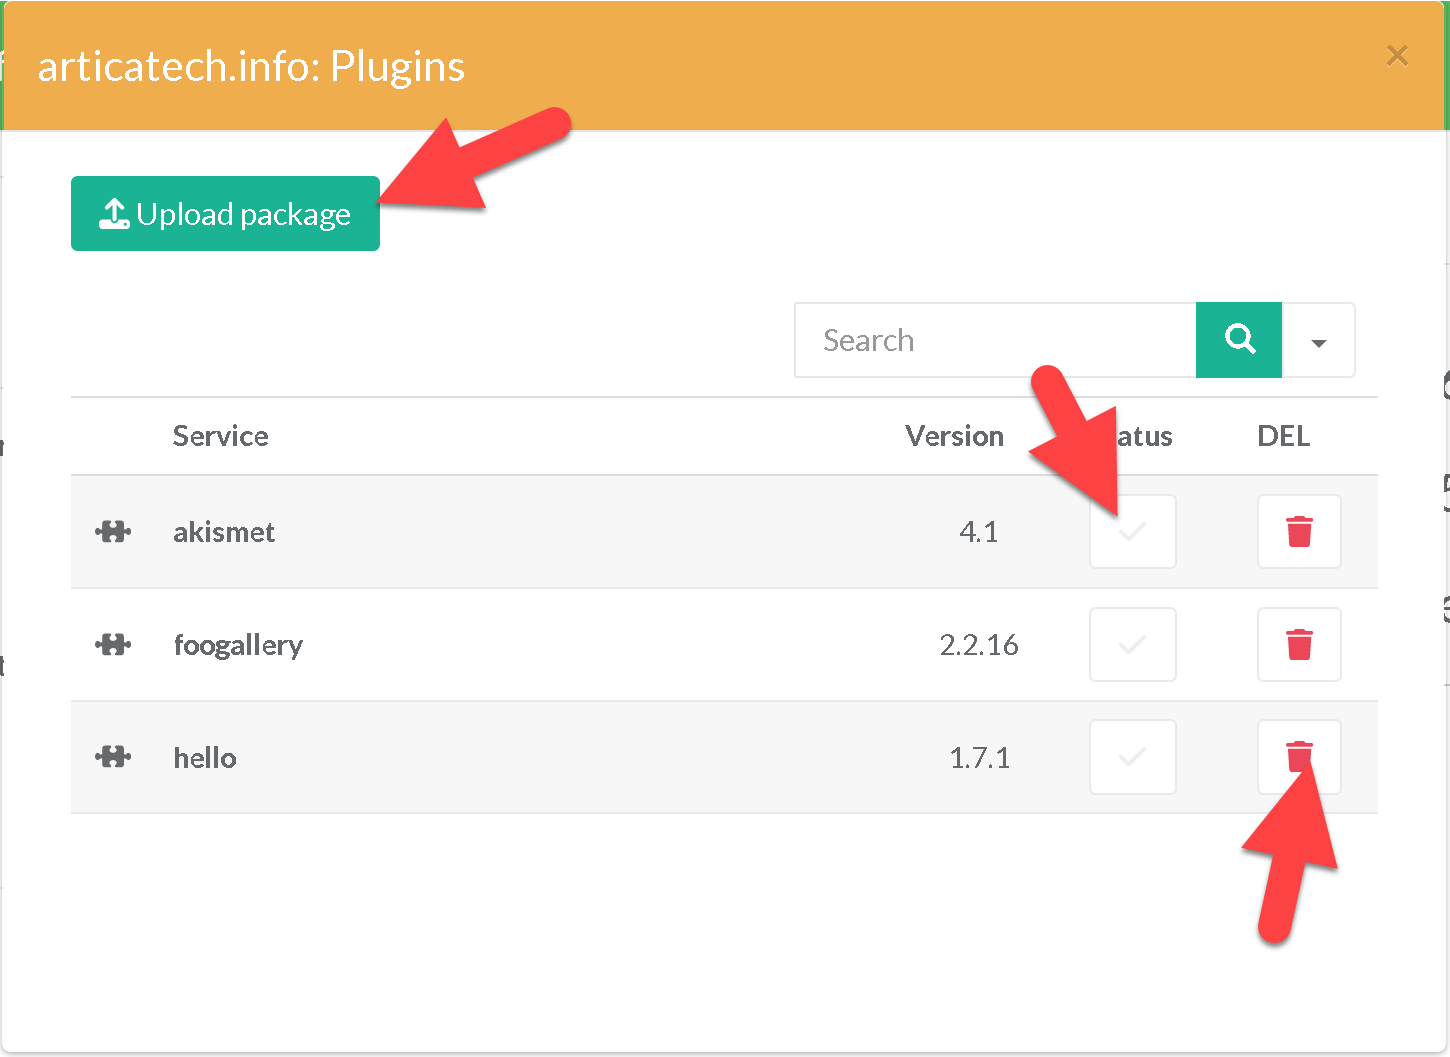Select the akismet plugin name
Screen dimensions: 1450x1057
224,532
